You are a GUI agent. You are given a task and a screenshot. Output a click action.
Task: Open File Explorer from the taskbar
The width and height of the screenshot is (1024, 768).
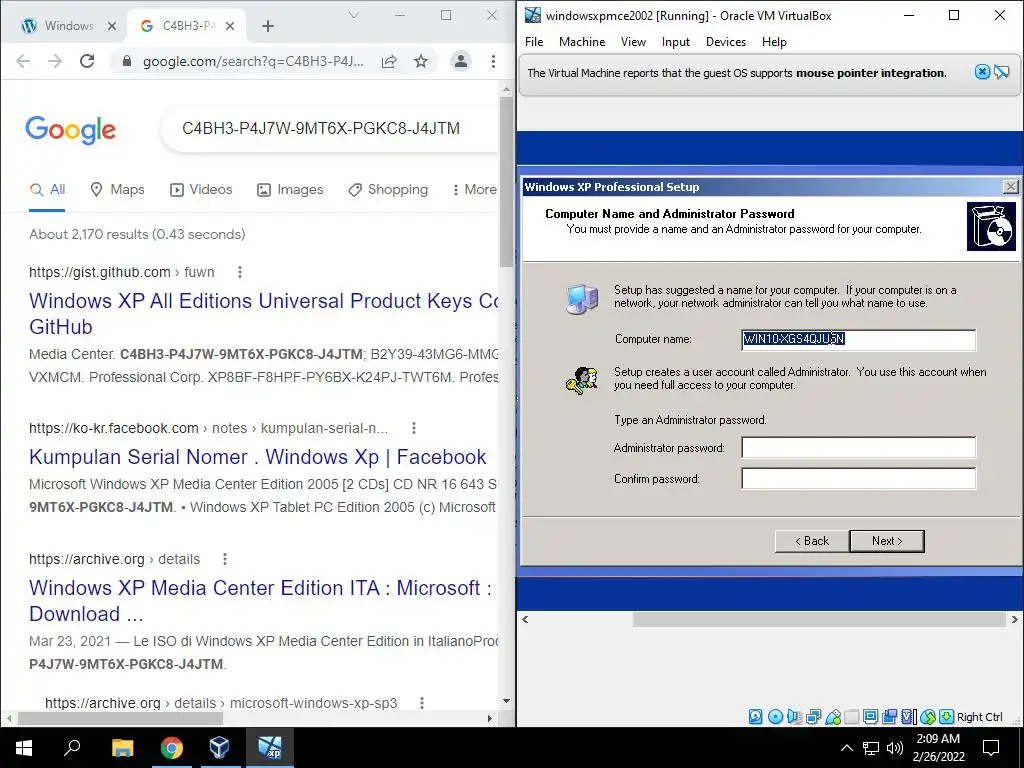[122, 748]
